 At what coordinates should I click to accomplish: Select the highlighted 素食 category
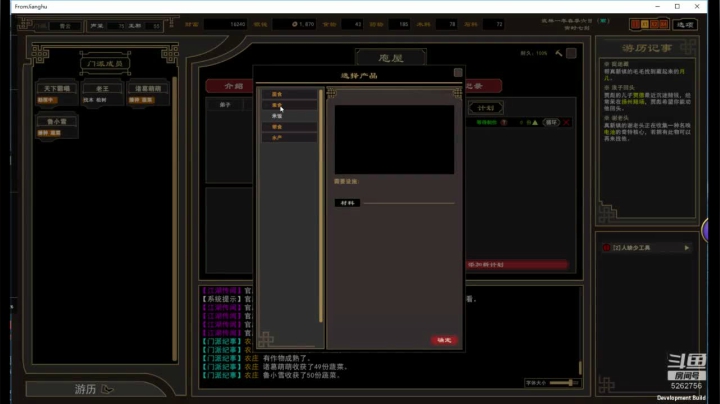pos(289,105)
